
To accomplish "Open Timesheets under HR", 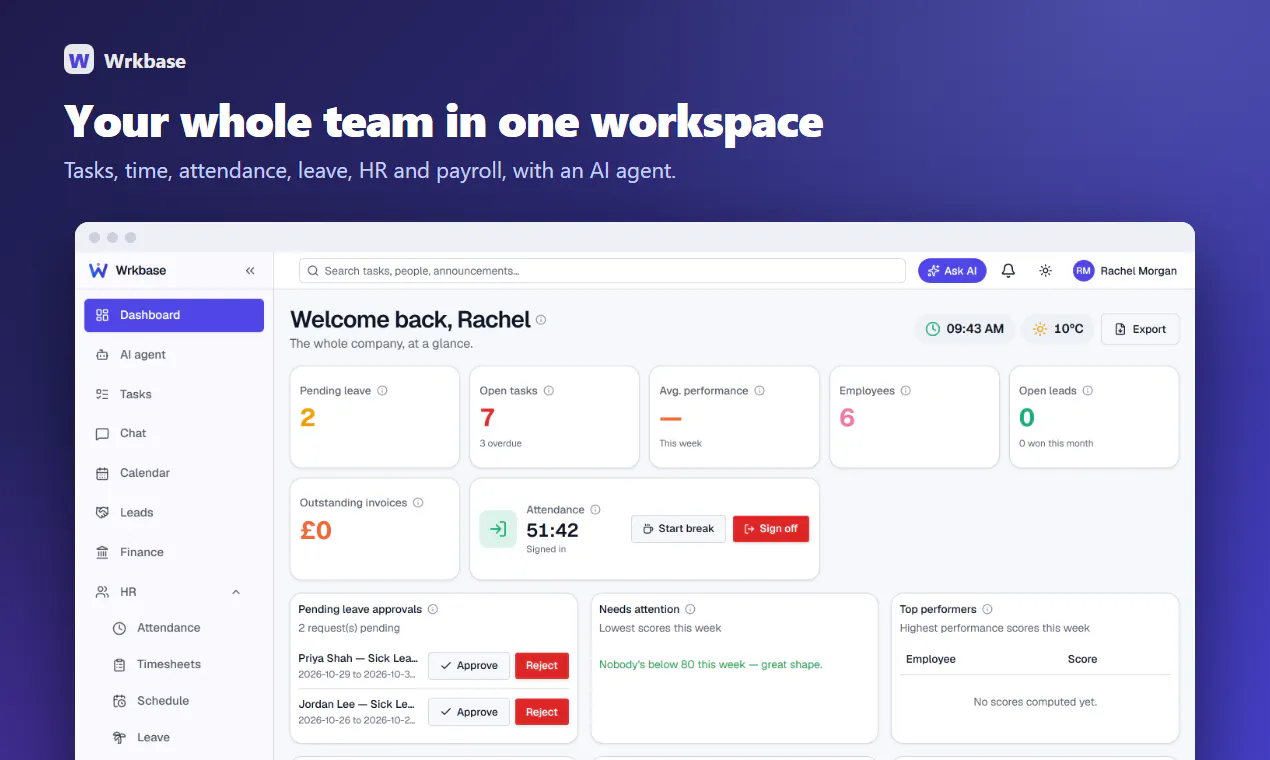I will 182,664.
